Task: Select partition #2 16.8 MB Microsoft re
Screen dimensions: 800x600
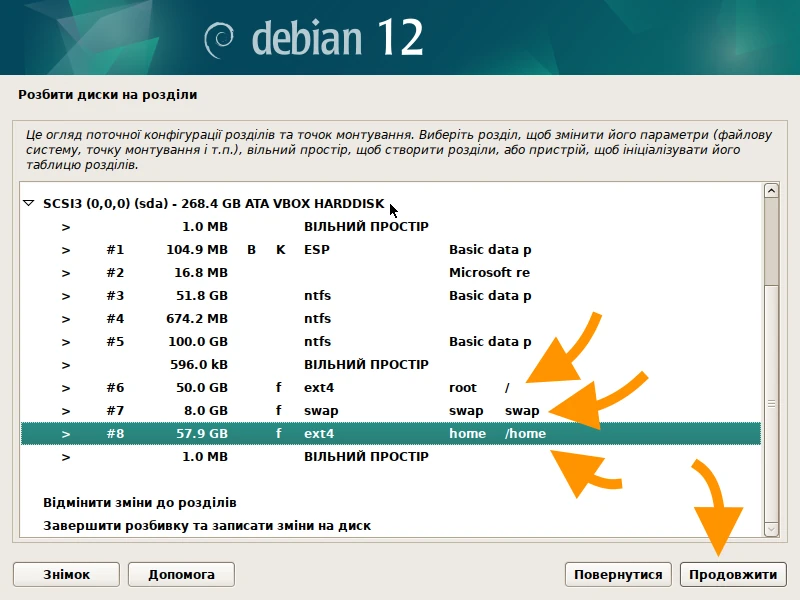Action: pyautogui.click(x=391, y=272)
